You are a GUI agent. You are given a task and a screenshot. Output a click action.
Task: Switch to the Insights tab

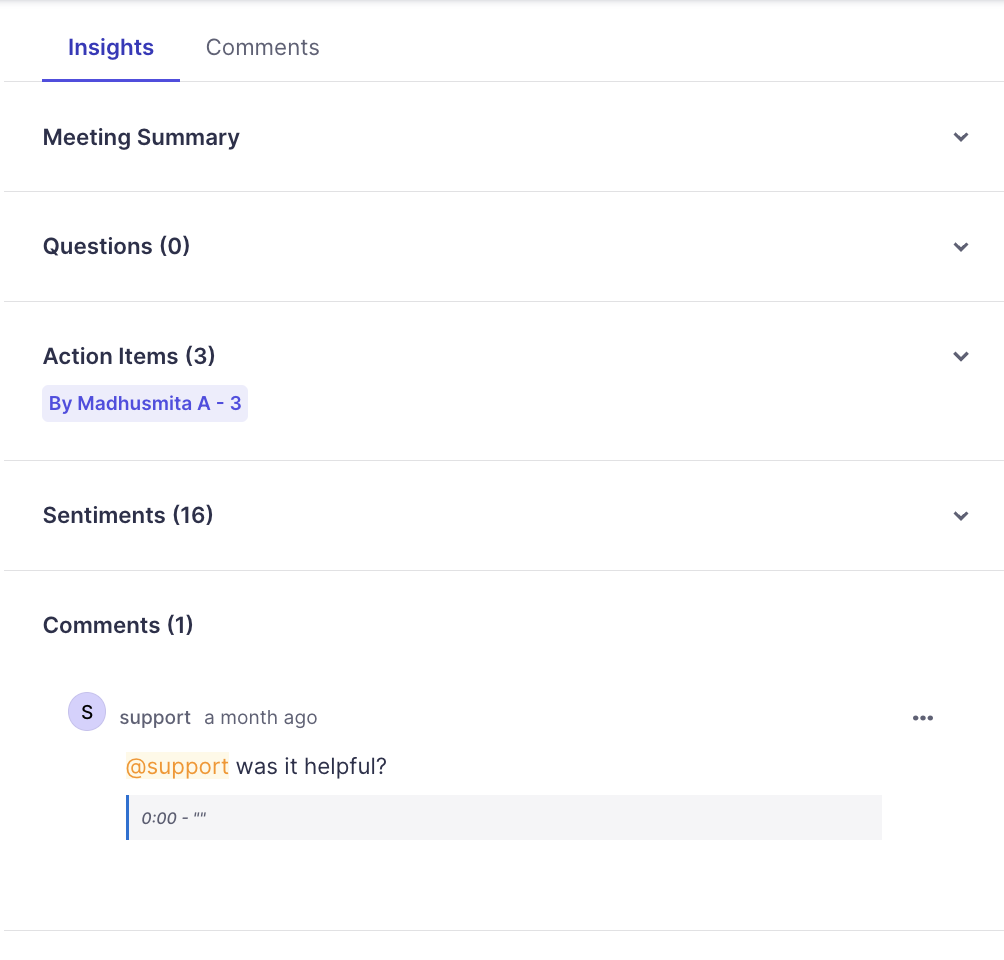(x=111, y=48)
